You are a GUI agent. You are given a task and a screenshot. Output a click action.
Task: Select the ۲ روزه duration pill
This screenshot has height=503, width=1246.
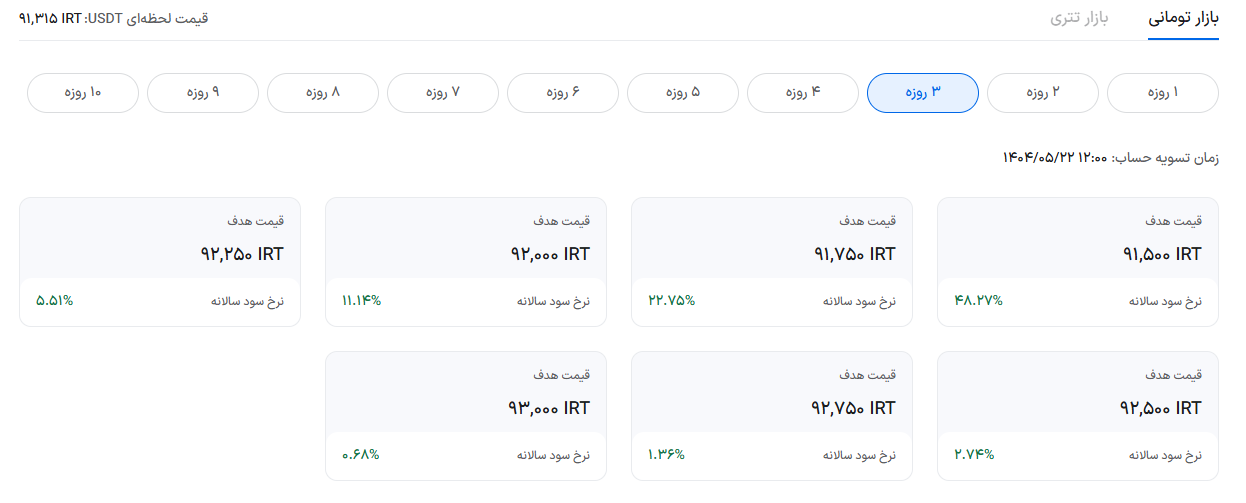1042,93
